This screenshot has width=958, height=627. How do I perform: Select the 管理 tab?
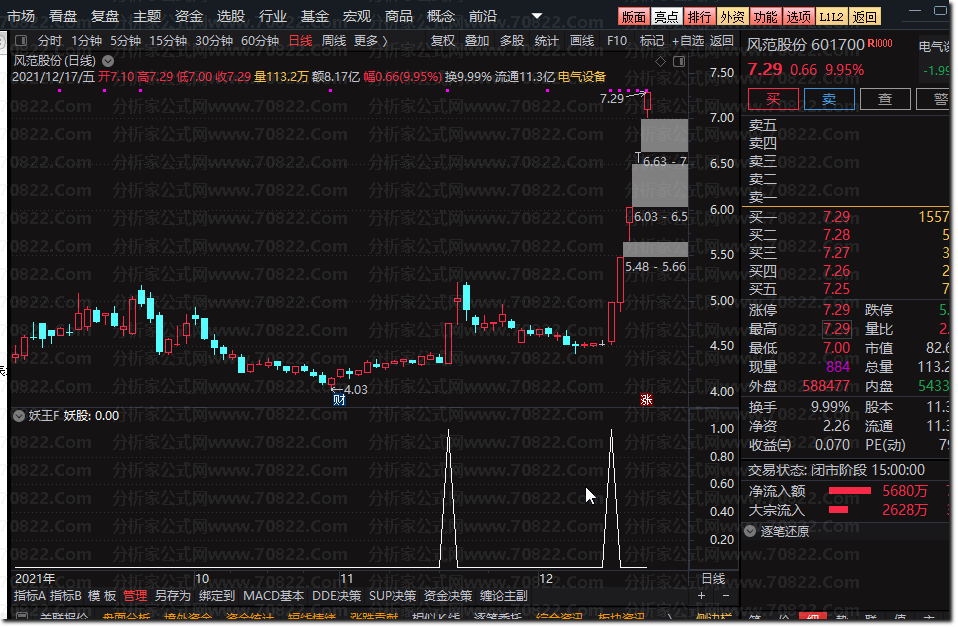click(x=135, y=596)
